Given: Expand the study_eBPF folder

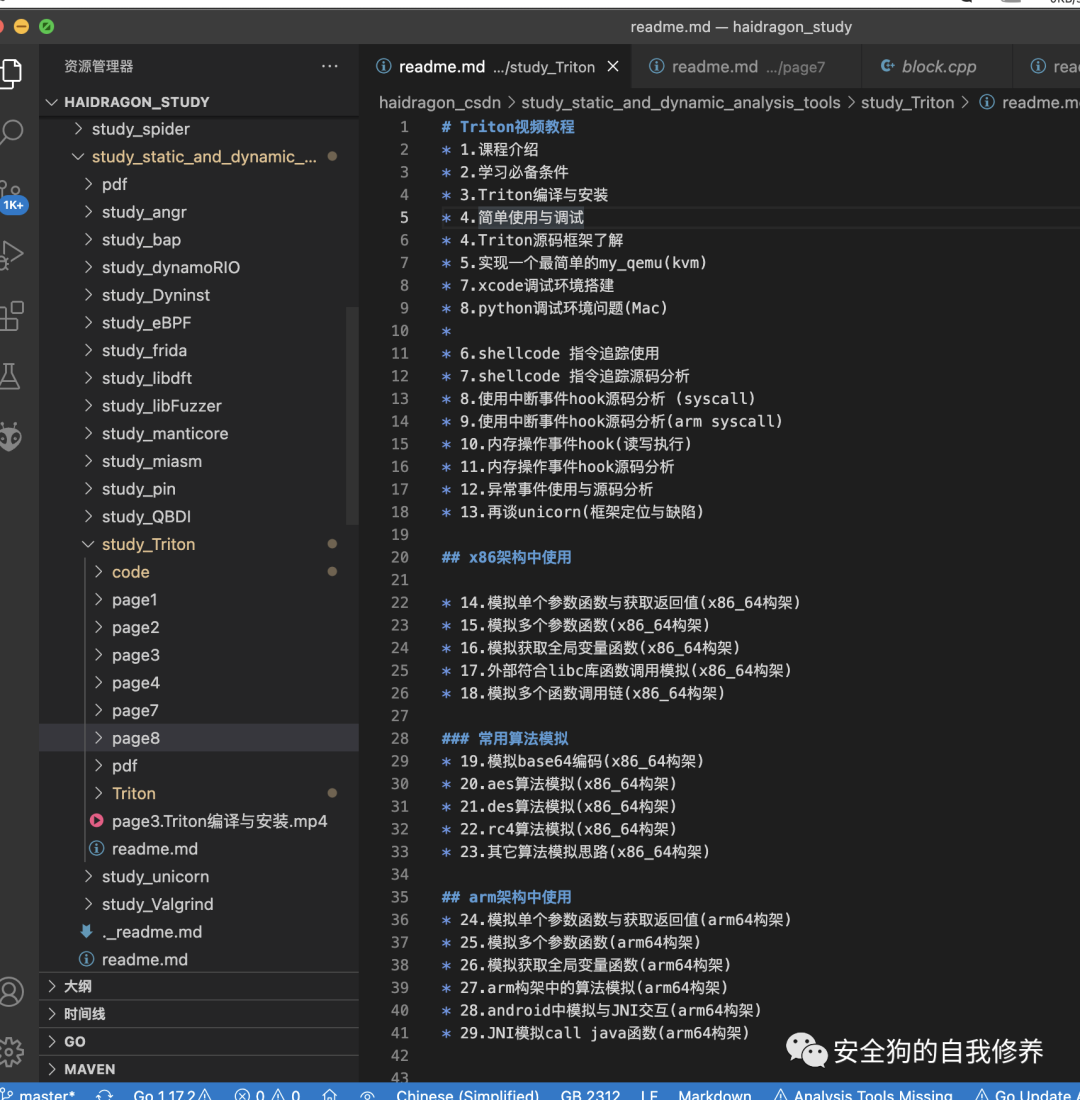Looking at the screenshot, I should coord(199,323).
